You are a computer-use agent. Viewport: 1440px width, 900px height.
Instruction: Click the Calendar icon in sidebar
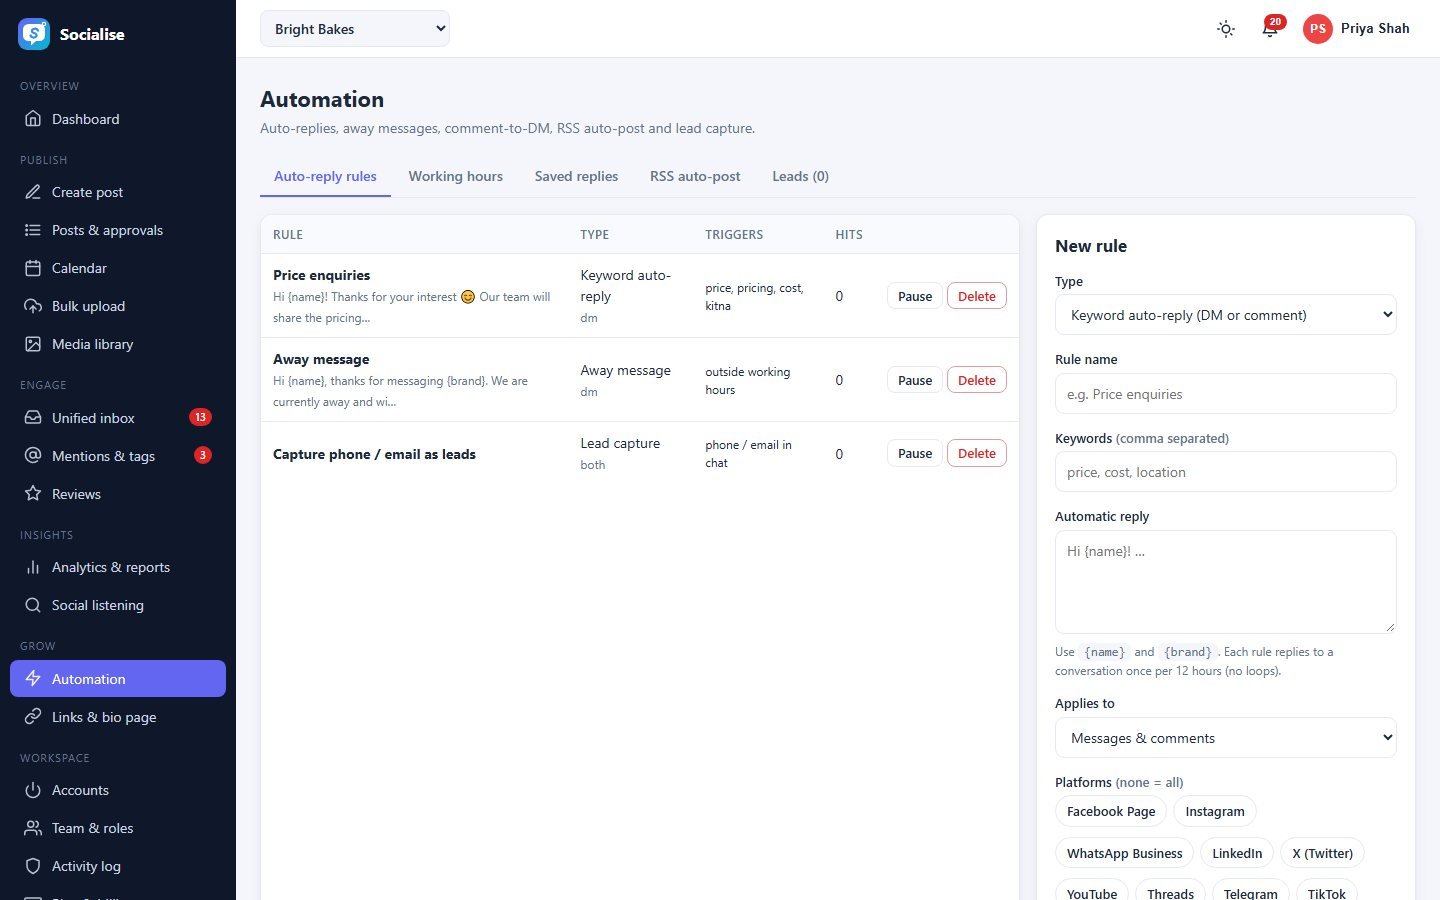[x=33, y=268]
